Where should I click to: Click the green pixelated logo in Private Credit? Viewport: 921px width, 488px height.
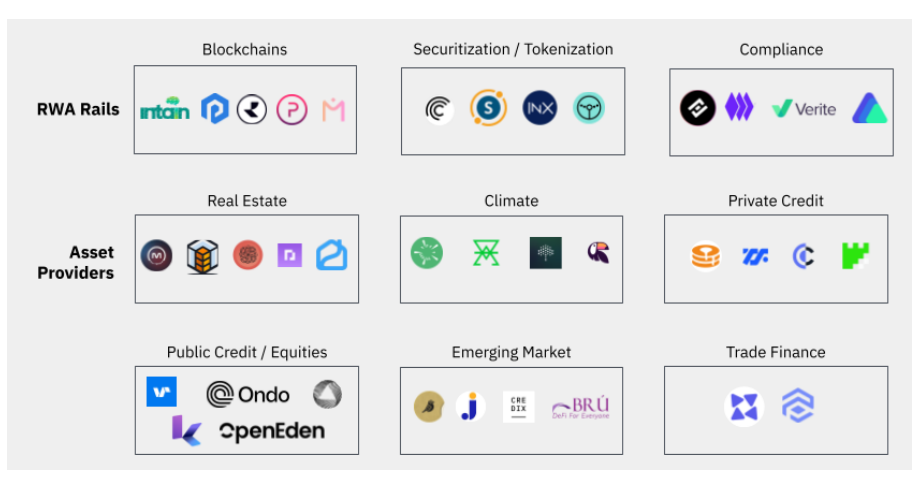[855, 256]
